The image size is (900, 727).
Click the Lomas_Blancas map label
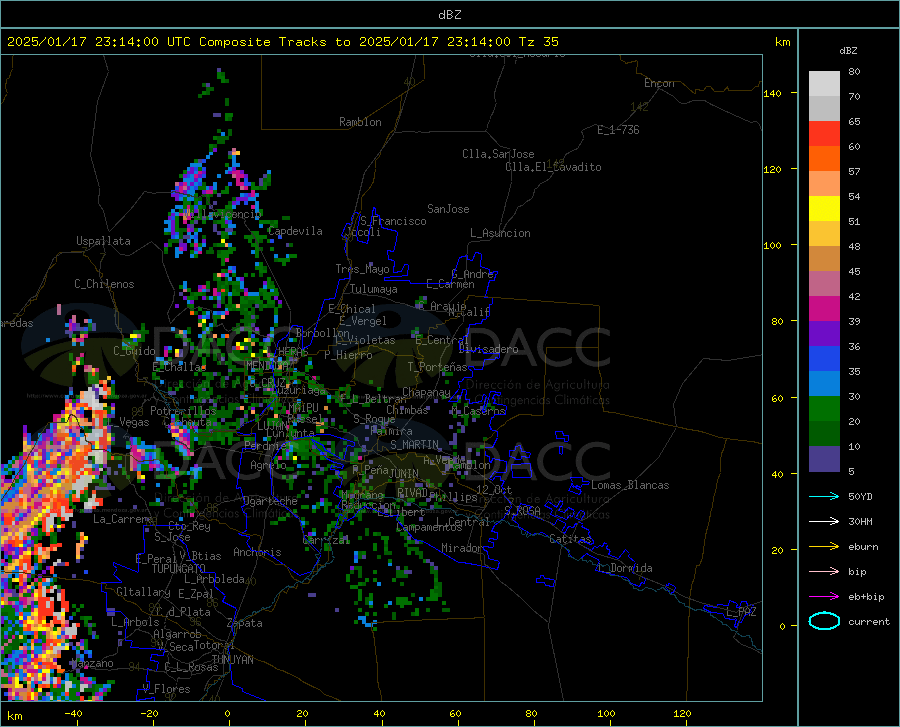coord(630,485)
